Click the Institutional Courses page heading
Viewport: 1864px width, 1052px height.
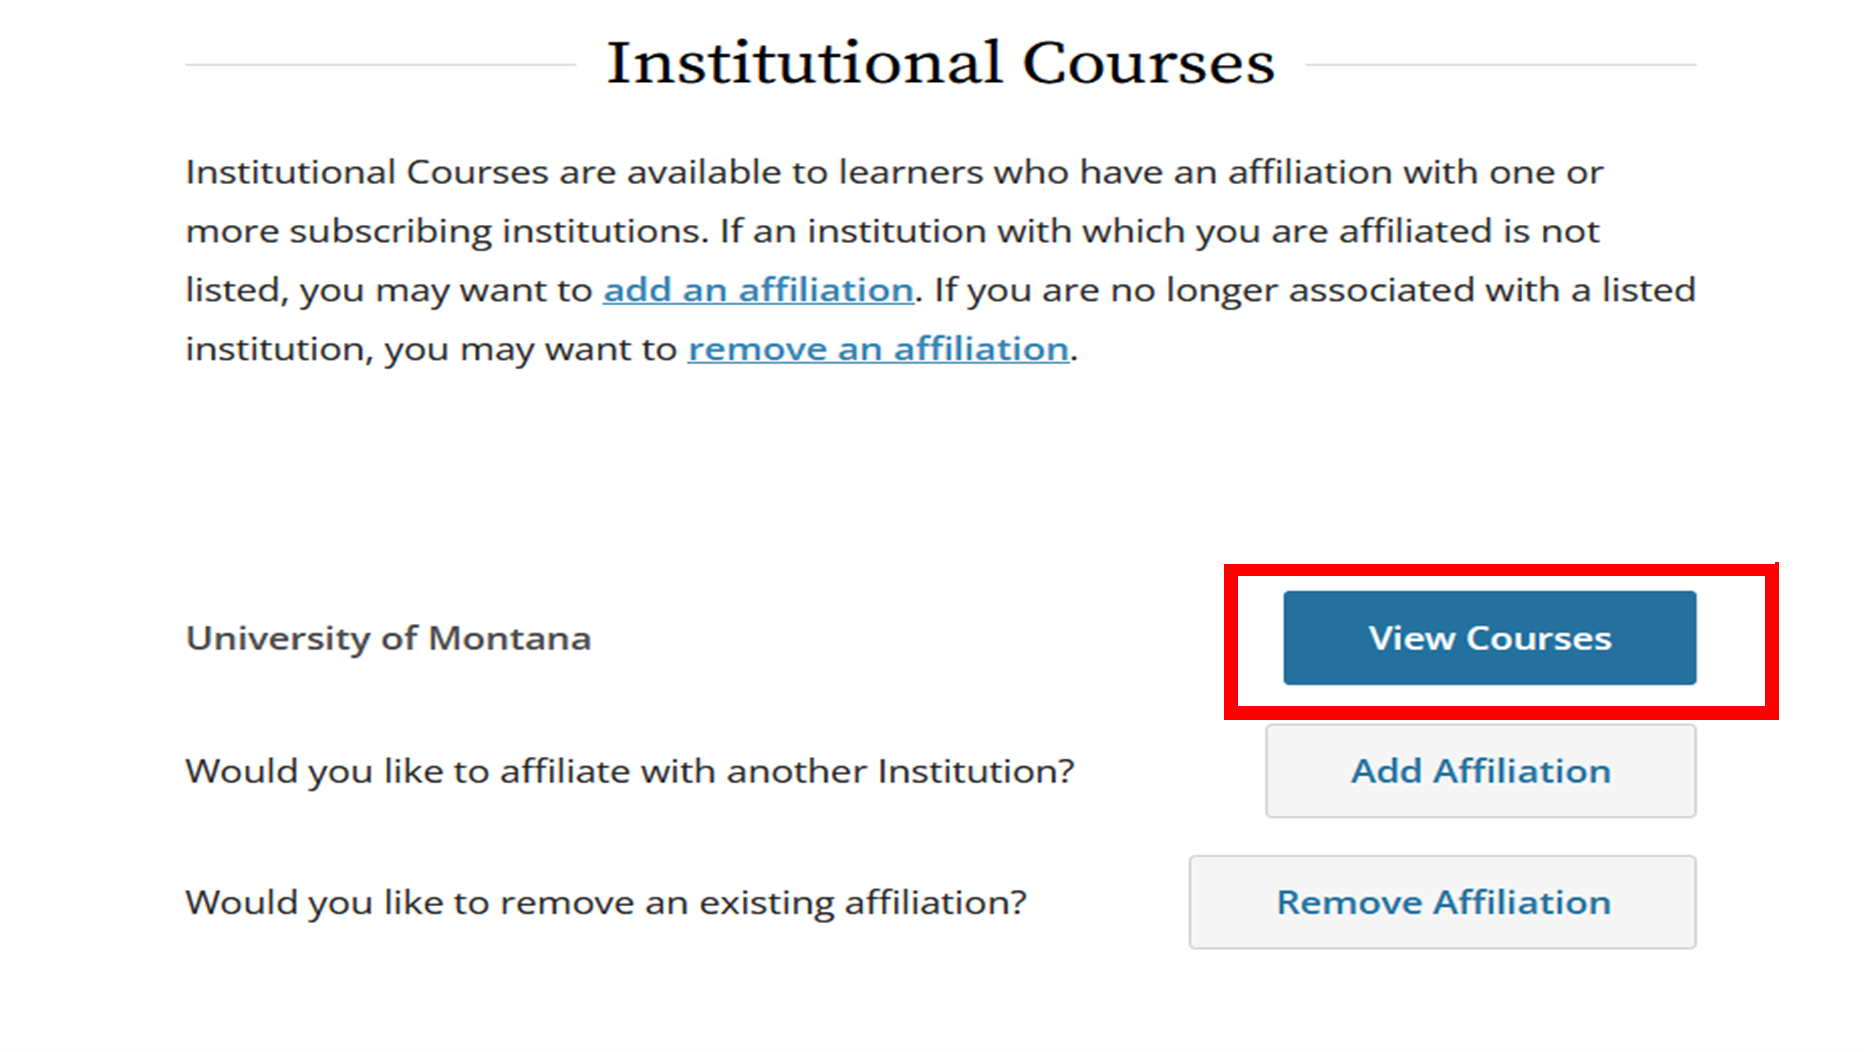(x=940, y=63)
